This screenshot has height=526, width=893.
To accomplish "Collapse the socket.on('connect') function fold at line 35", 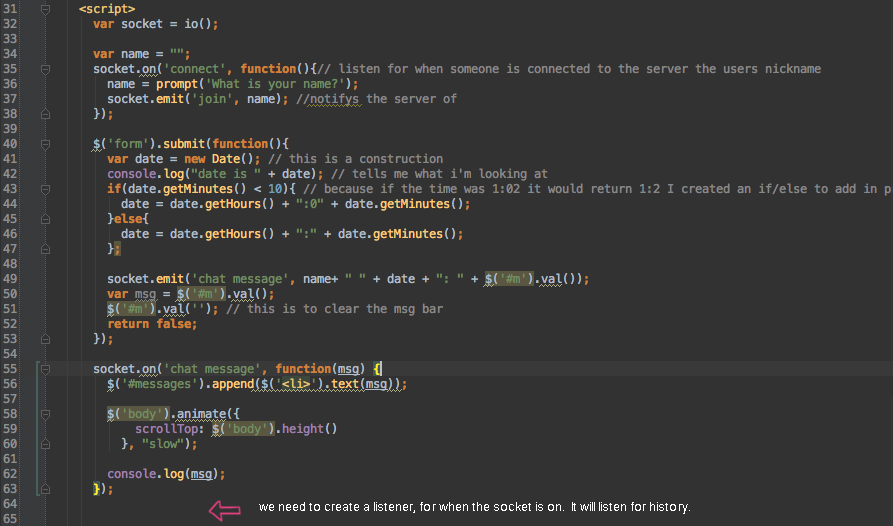I will 46,69.
